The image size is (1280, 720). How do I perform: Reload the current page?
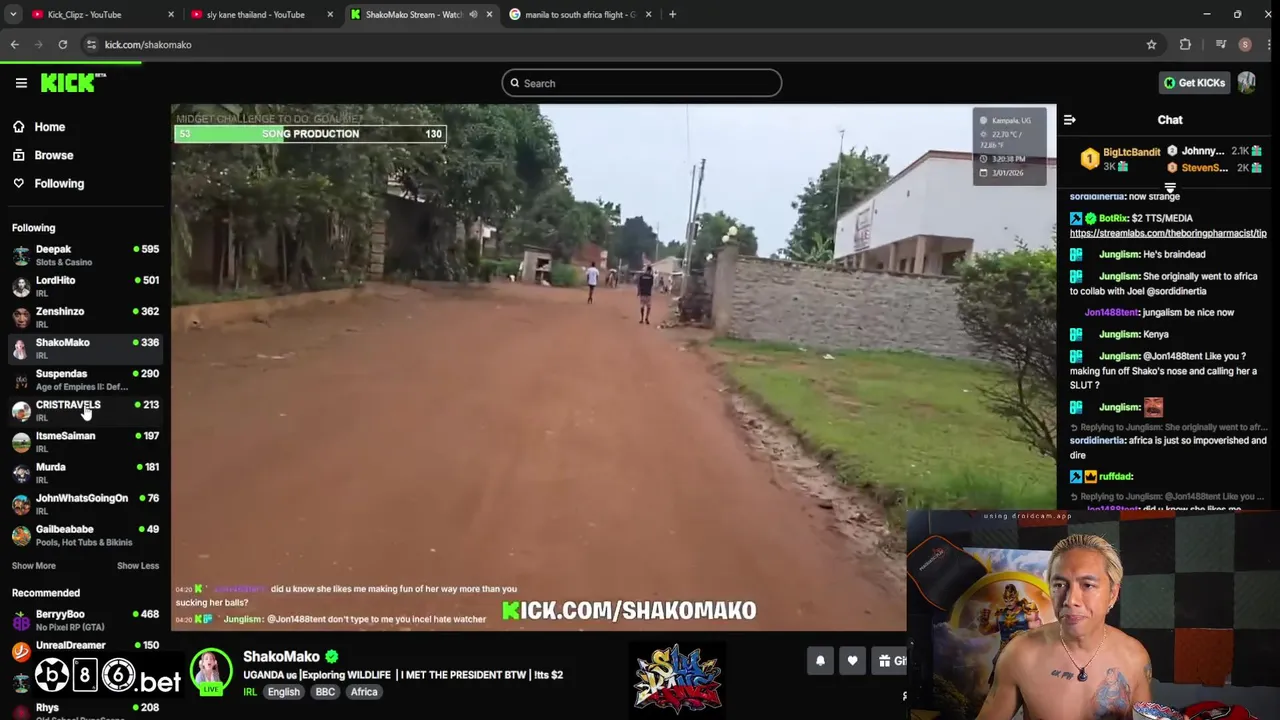point(62,44)
